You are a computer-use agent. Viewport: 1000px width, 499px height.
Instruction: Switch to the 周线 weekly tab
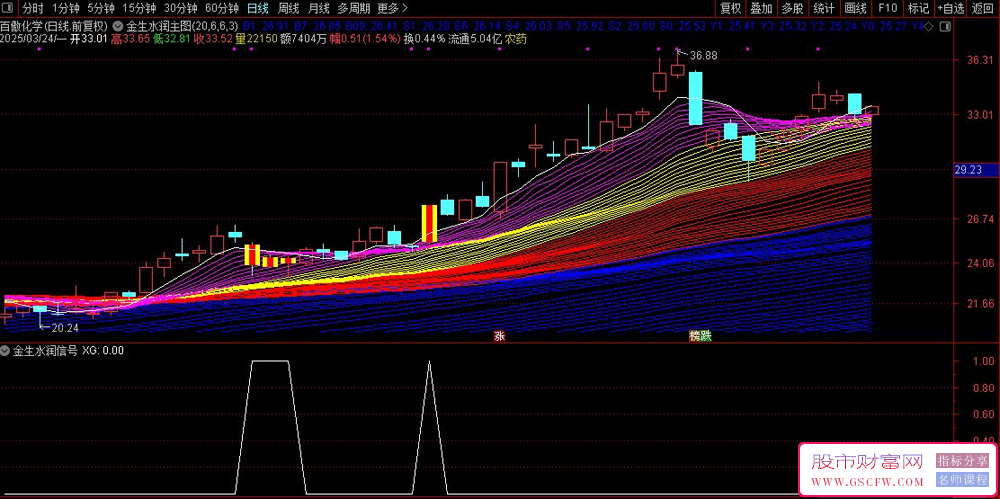coord(288,8)
